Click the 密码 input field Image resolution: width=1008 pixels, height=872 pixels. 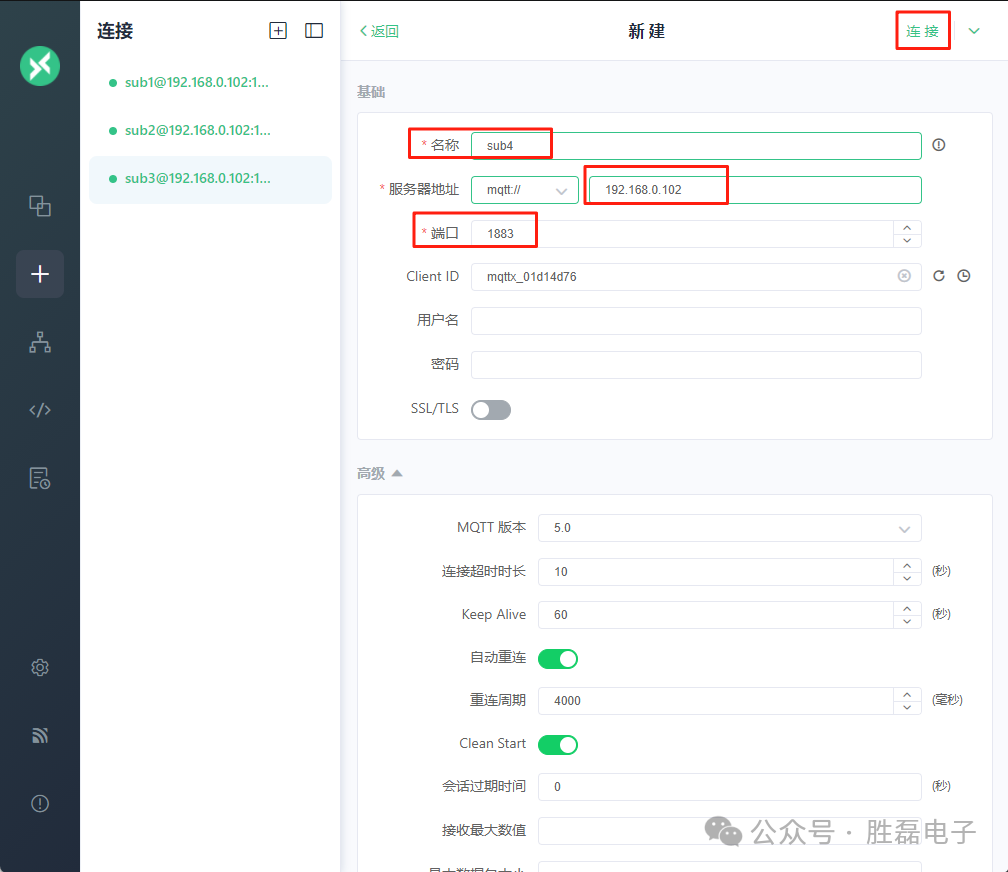(x=696, y=365)
